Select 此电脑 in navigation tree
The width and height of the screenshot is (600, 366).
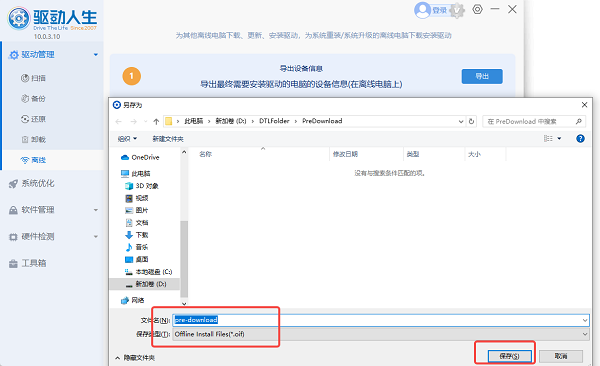click(135, 174)
